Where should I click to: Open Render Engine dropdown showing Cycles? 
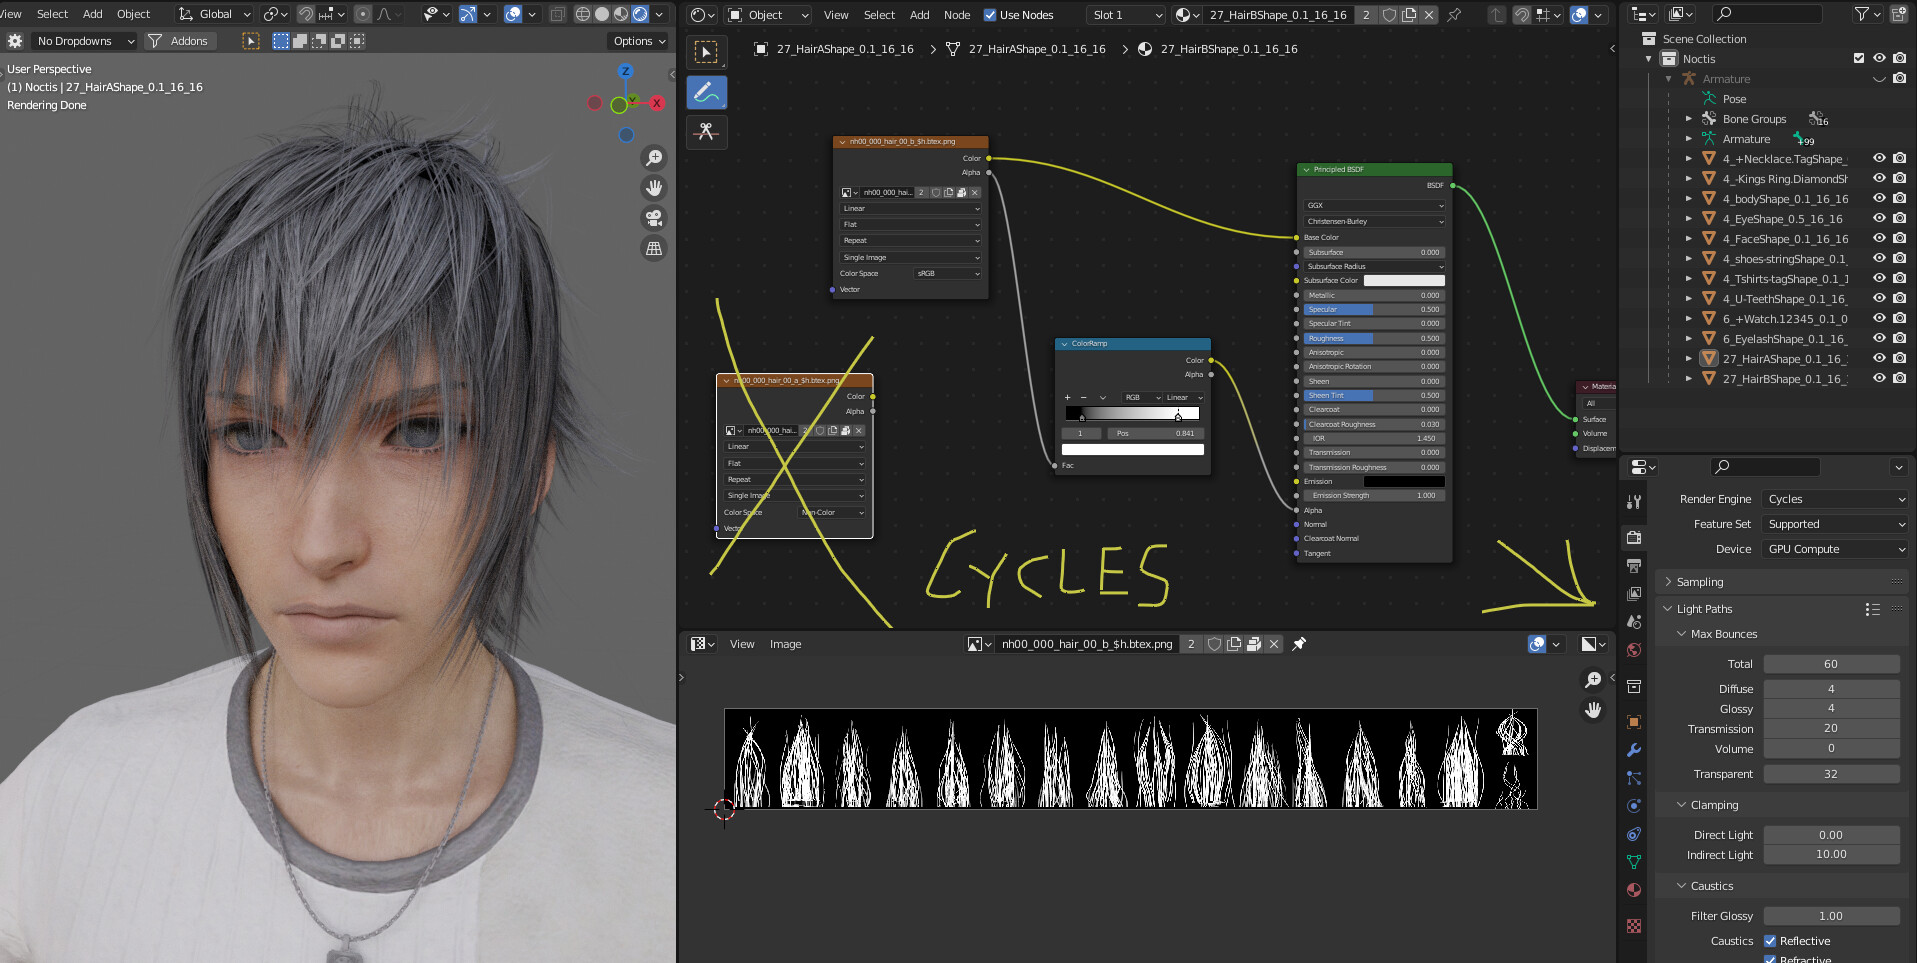1836,499
